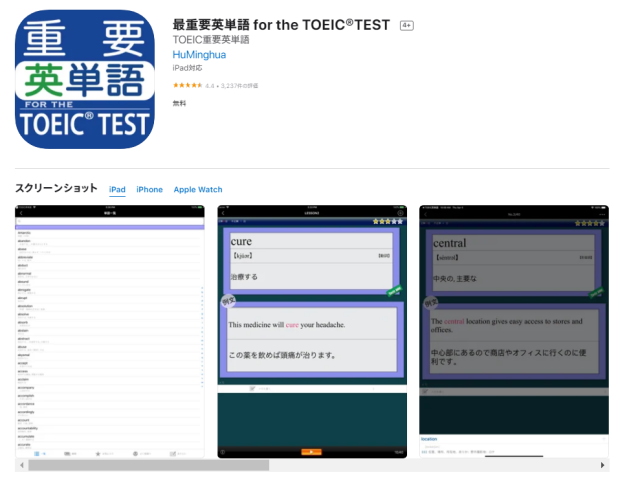Click the left scroll arrow of screenshot scrollbar
Screen dimensions: 640x481
click(22, 465)
